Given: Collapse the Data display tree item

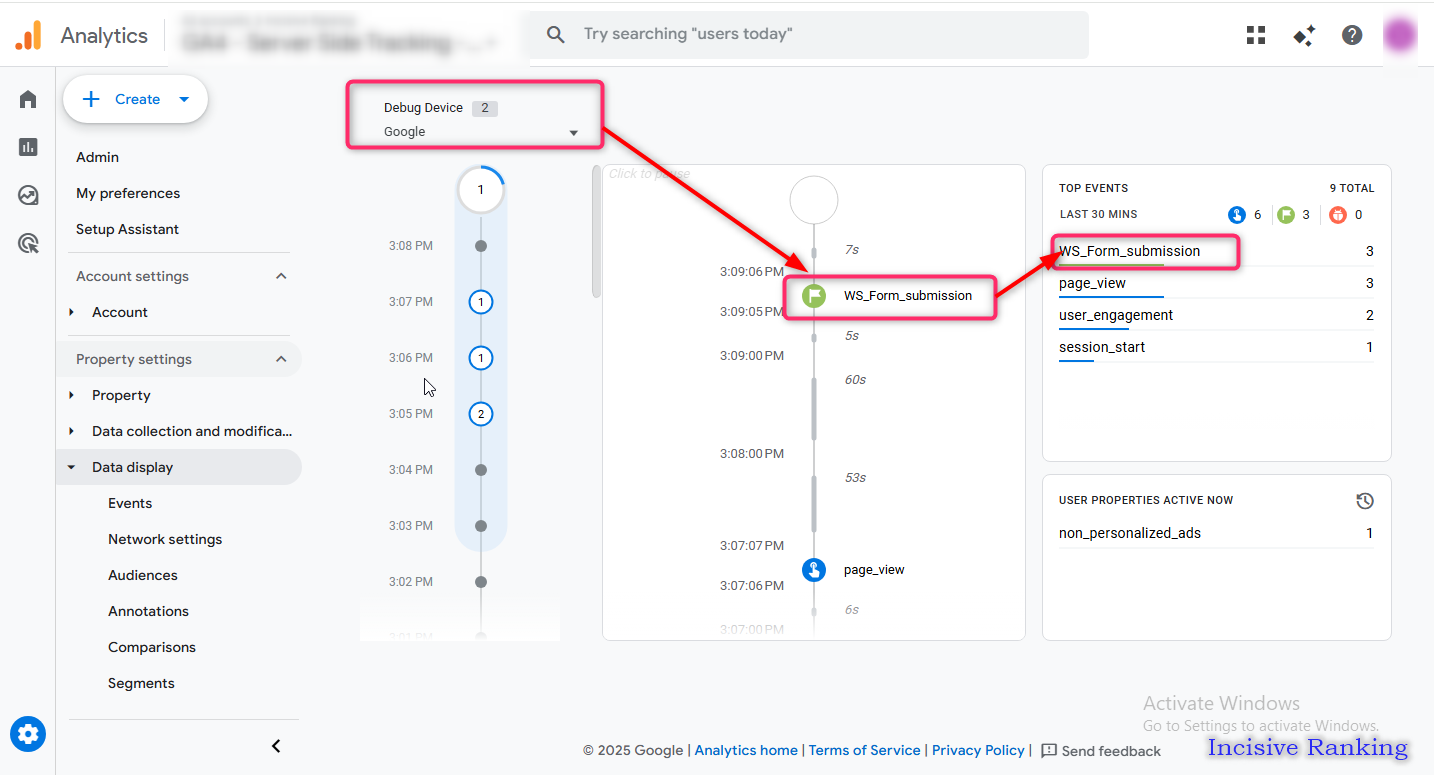Looking at the screenshot, I should (x=72, y=467).
